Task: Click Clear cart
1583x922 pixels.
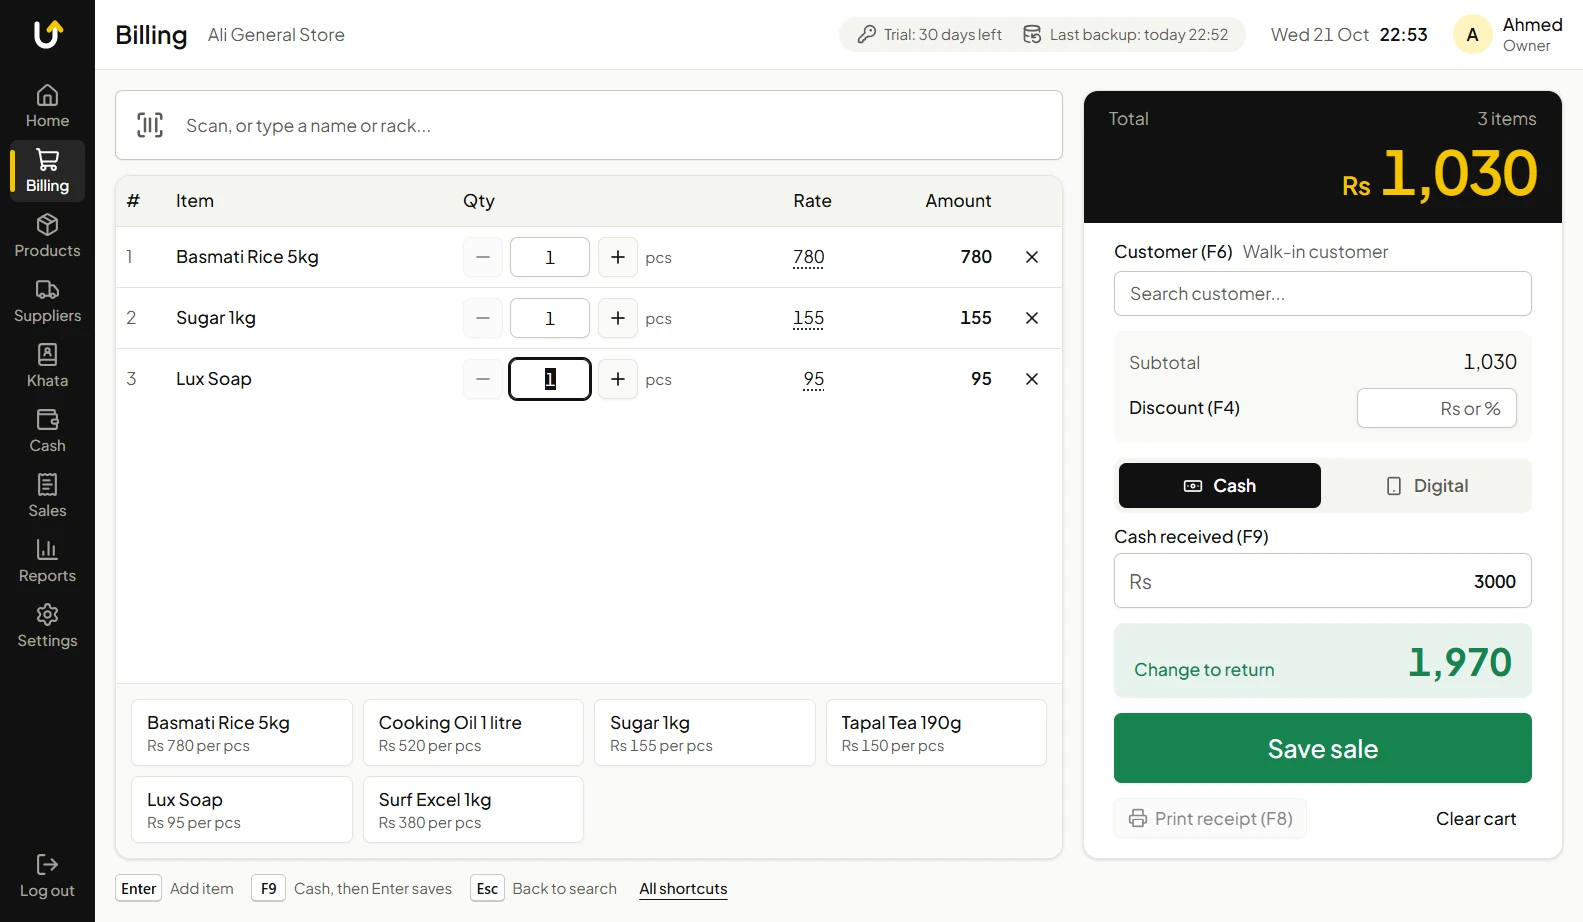Action: coord(1476,818)
